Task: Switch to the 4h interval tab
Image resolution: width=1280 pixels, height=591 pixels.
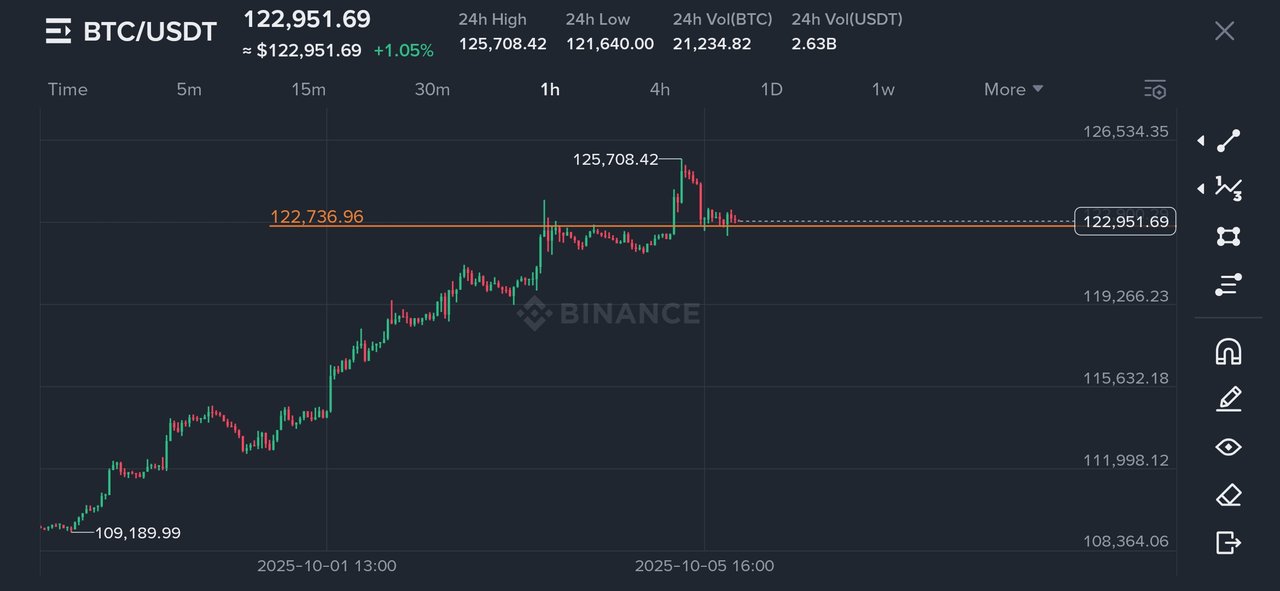Action: tap(660, 89)
